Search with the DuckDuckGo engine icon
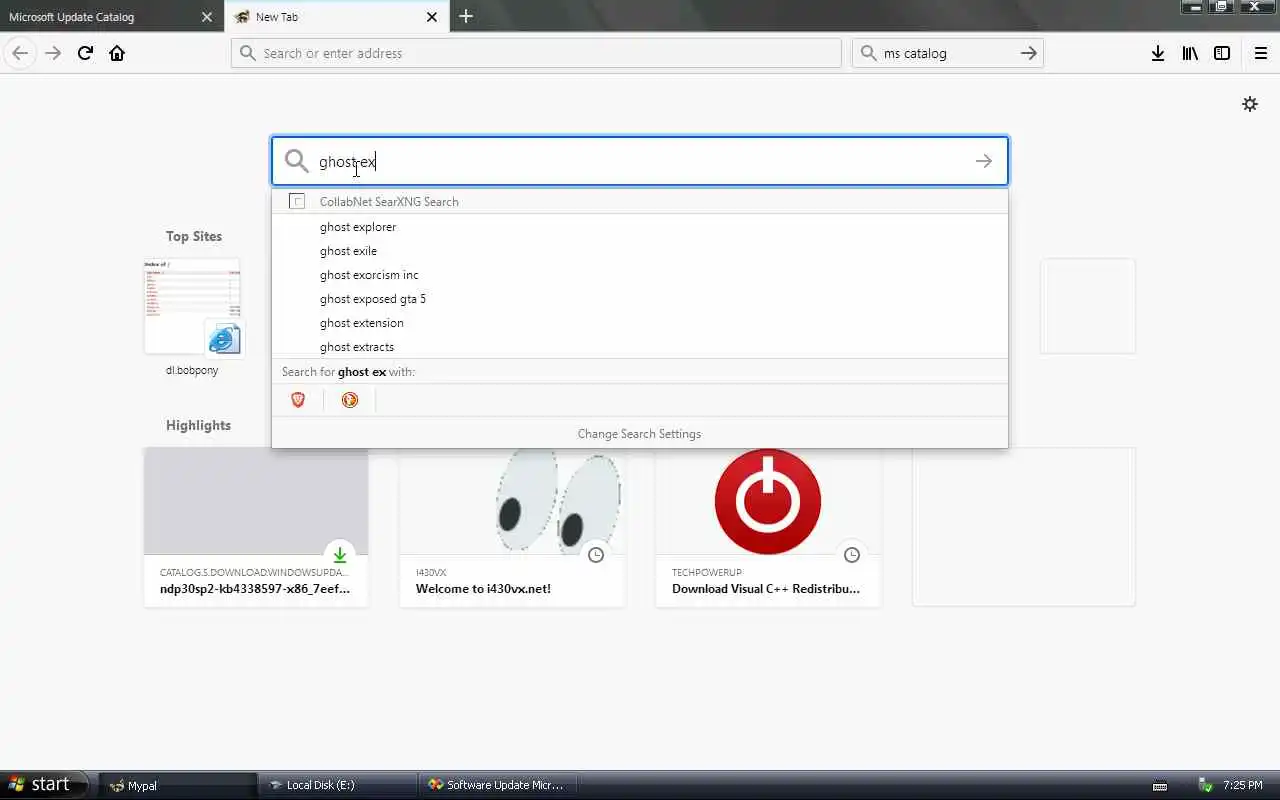 (x=350, y=400)
